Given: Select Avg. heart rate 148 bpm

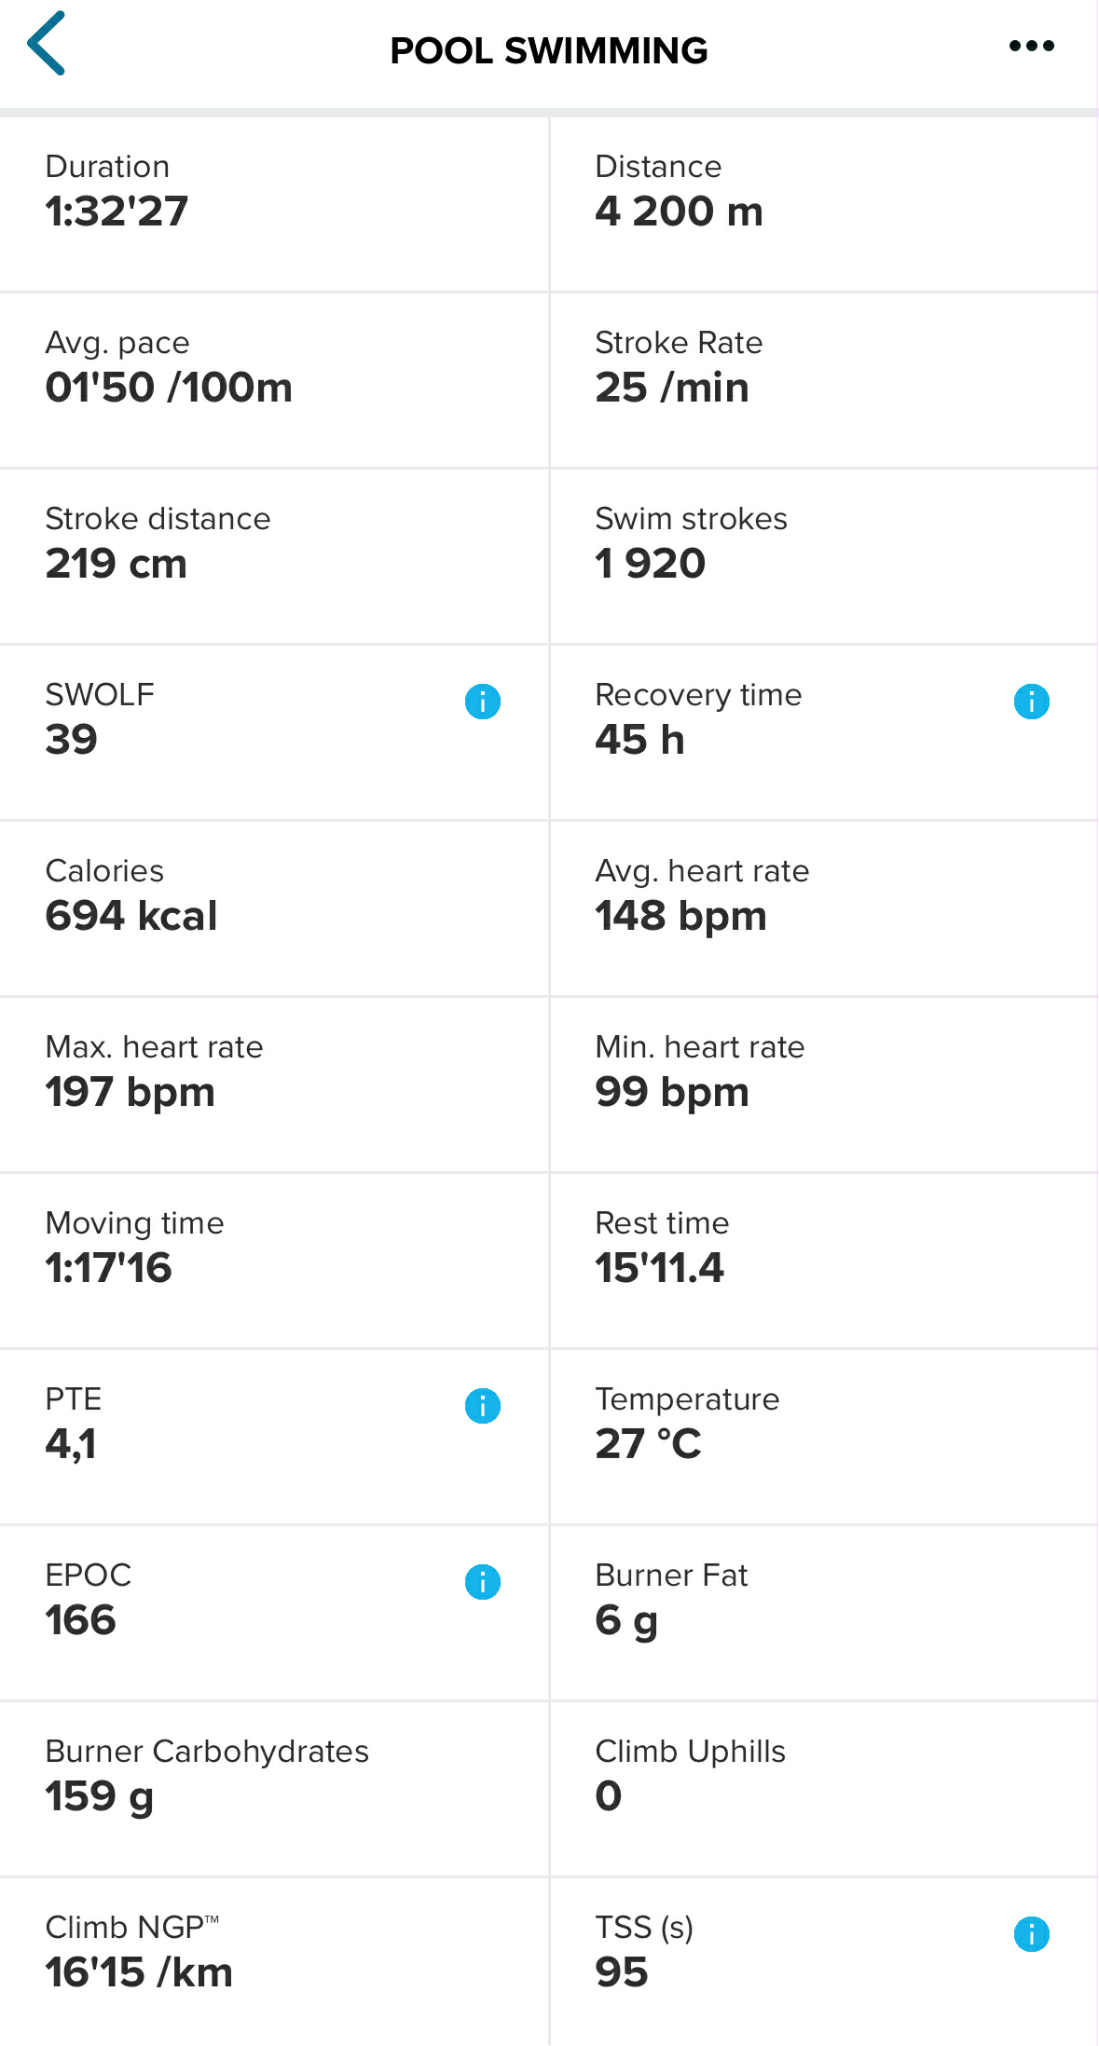Looking at the screenshot, I should pos(823,908).
